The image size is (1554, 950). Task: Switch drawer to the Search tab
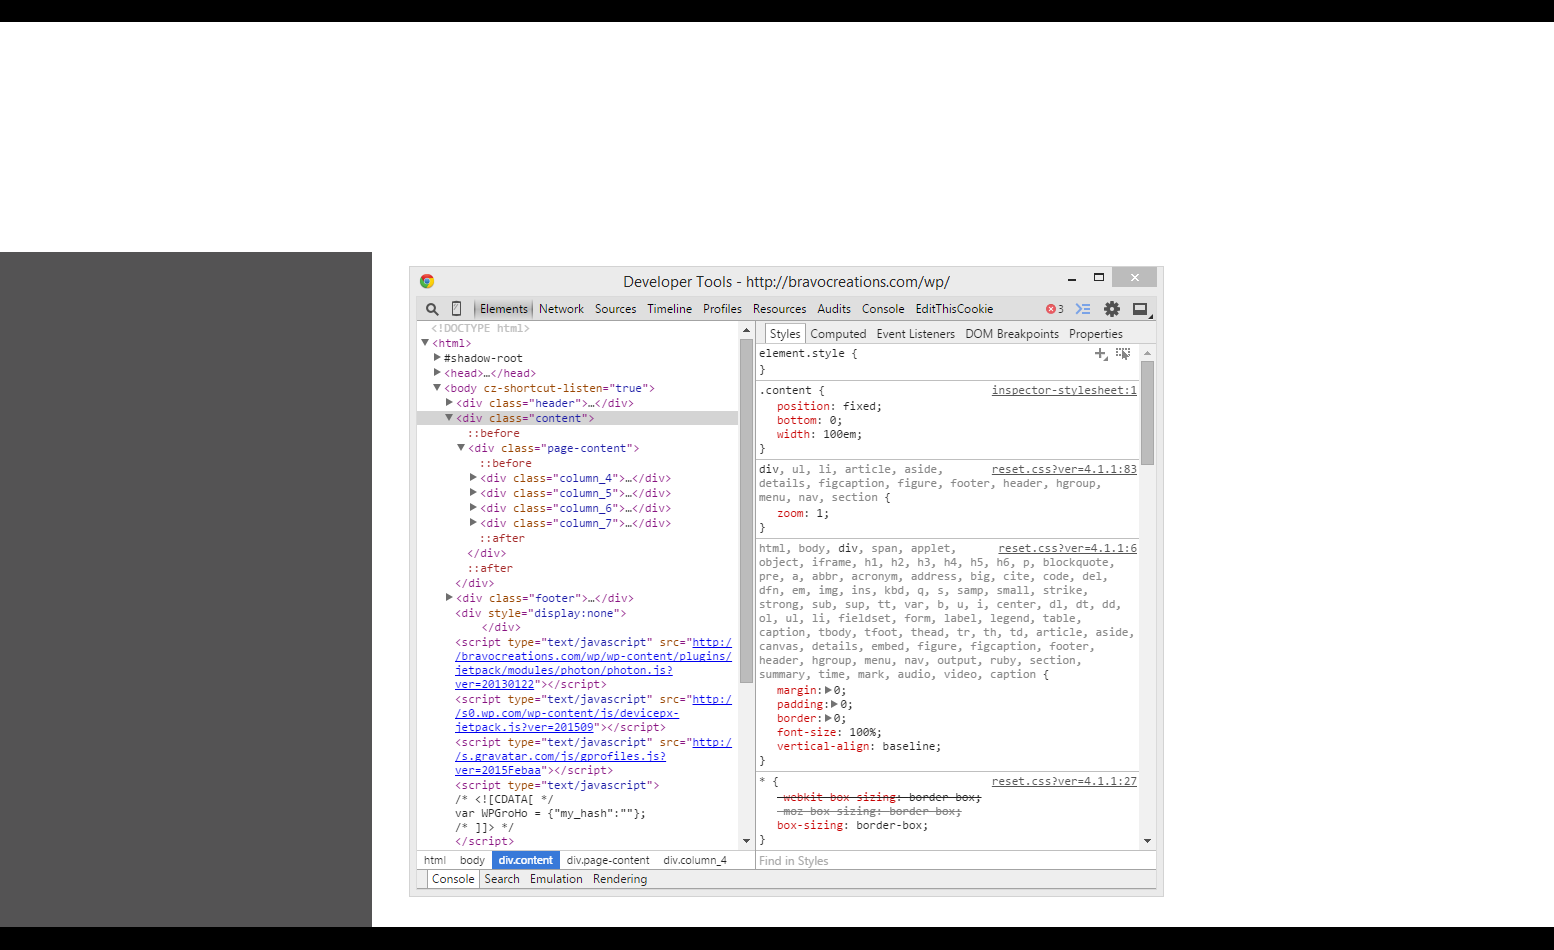502,879
